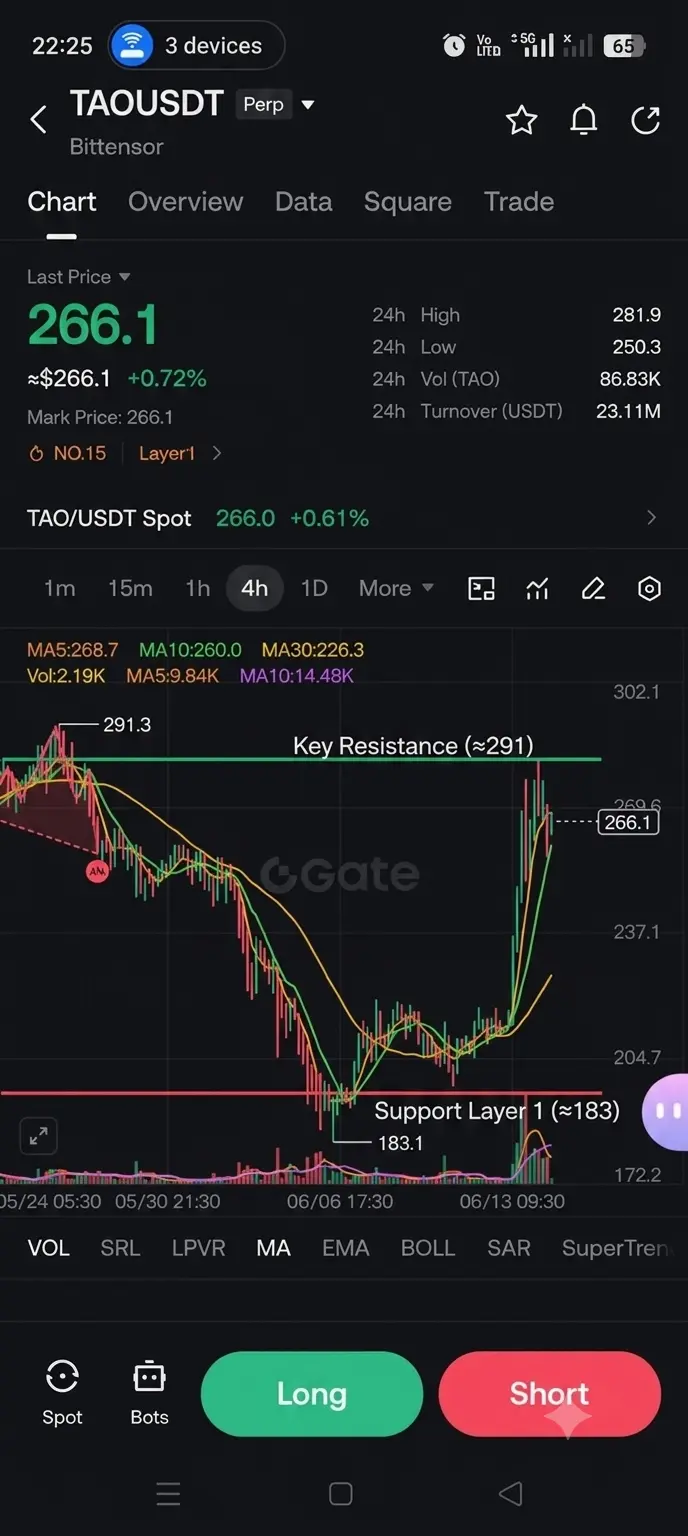Tap the MA30:226.3 legend value
The height and width of the screenshot is (1536, 688).
[x=313, y=650]
